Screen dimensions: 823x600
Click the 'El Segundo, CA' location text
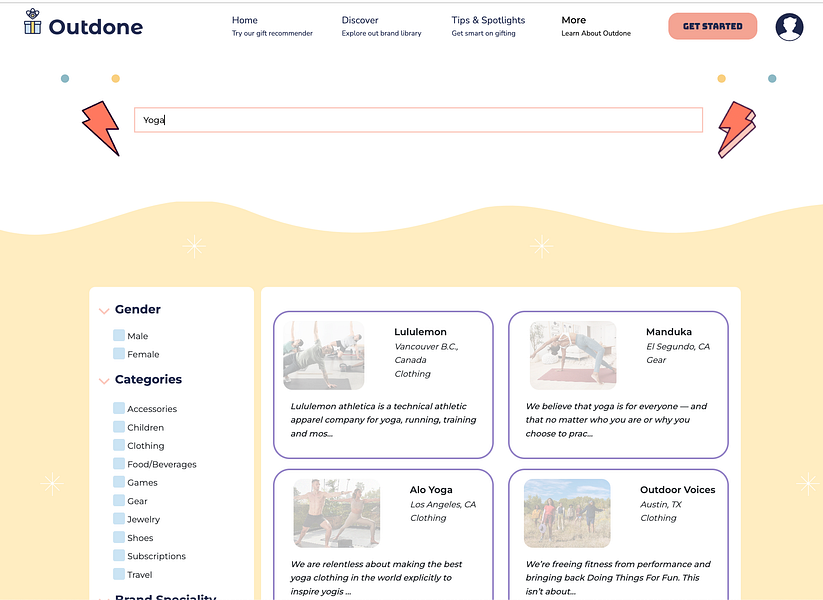pos(678,346)
